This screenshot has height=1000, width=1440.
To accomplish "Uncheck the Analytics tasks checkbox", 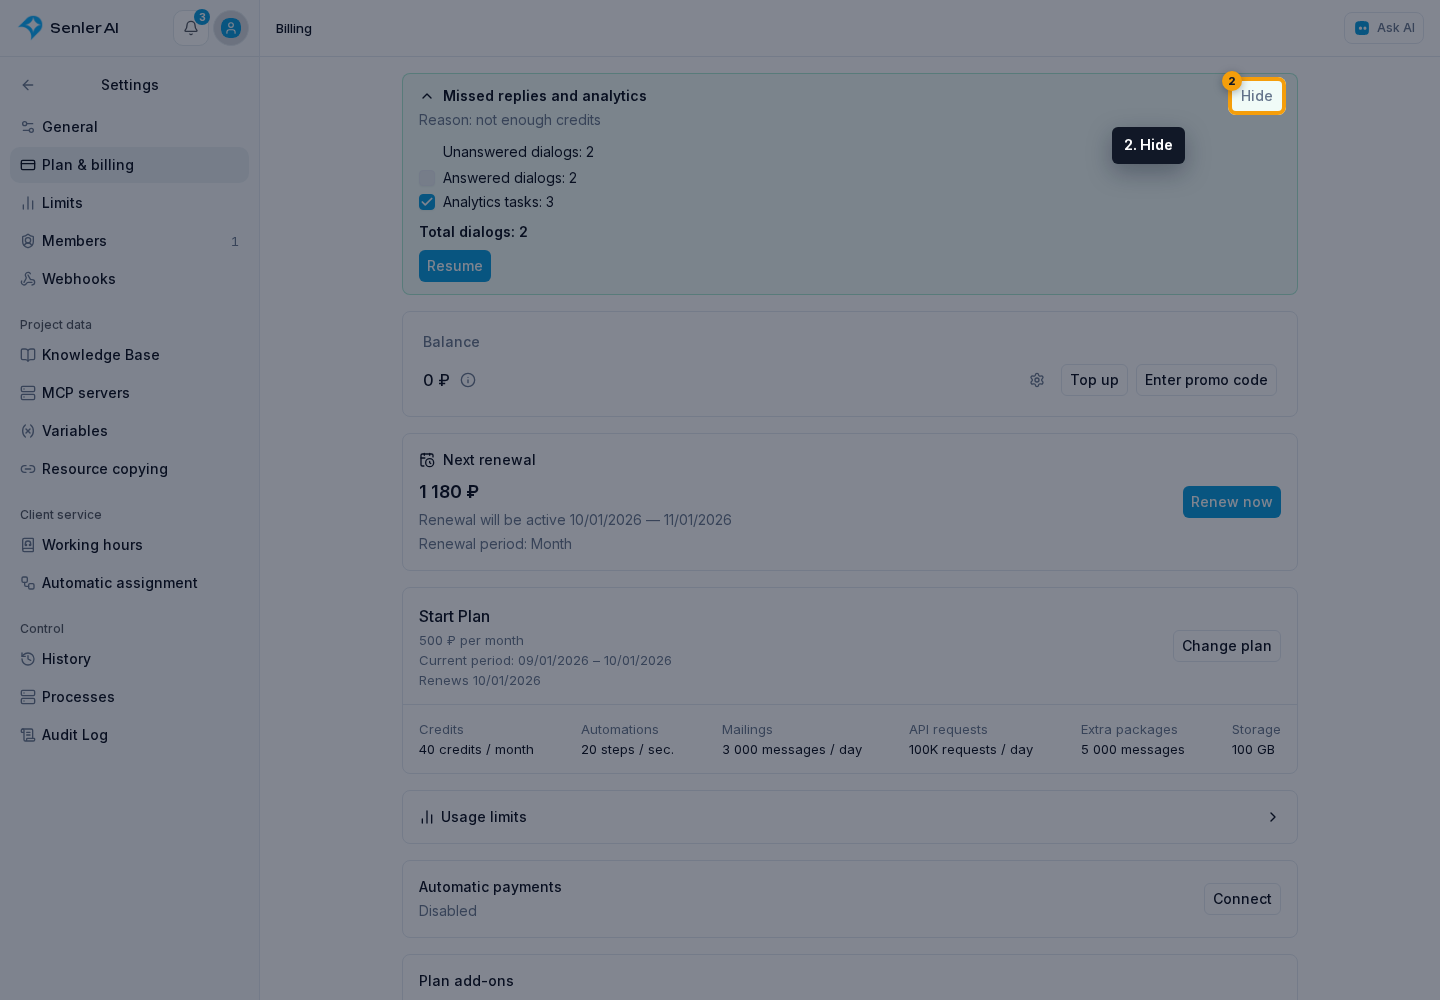I will [427, 202].
